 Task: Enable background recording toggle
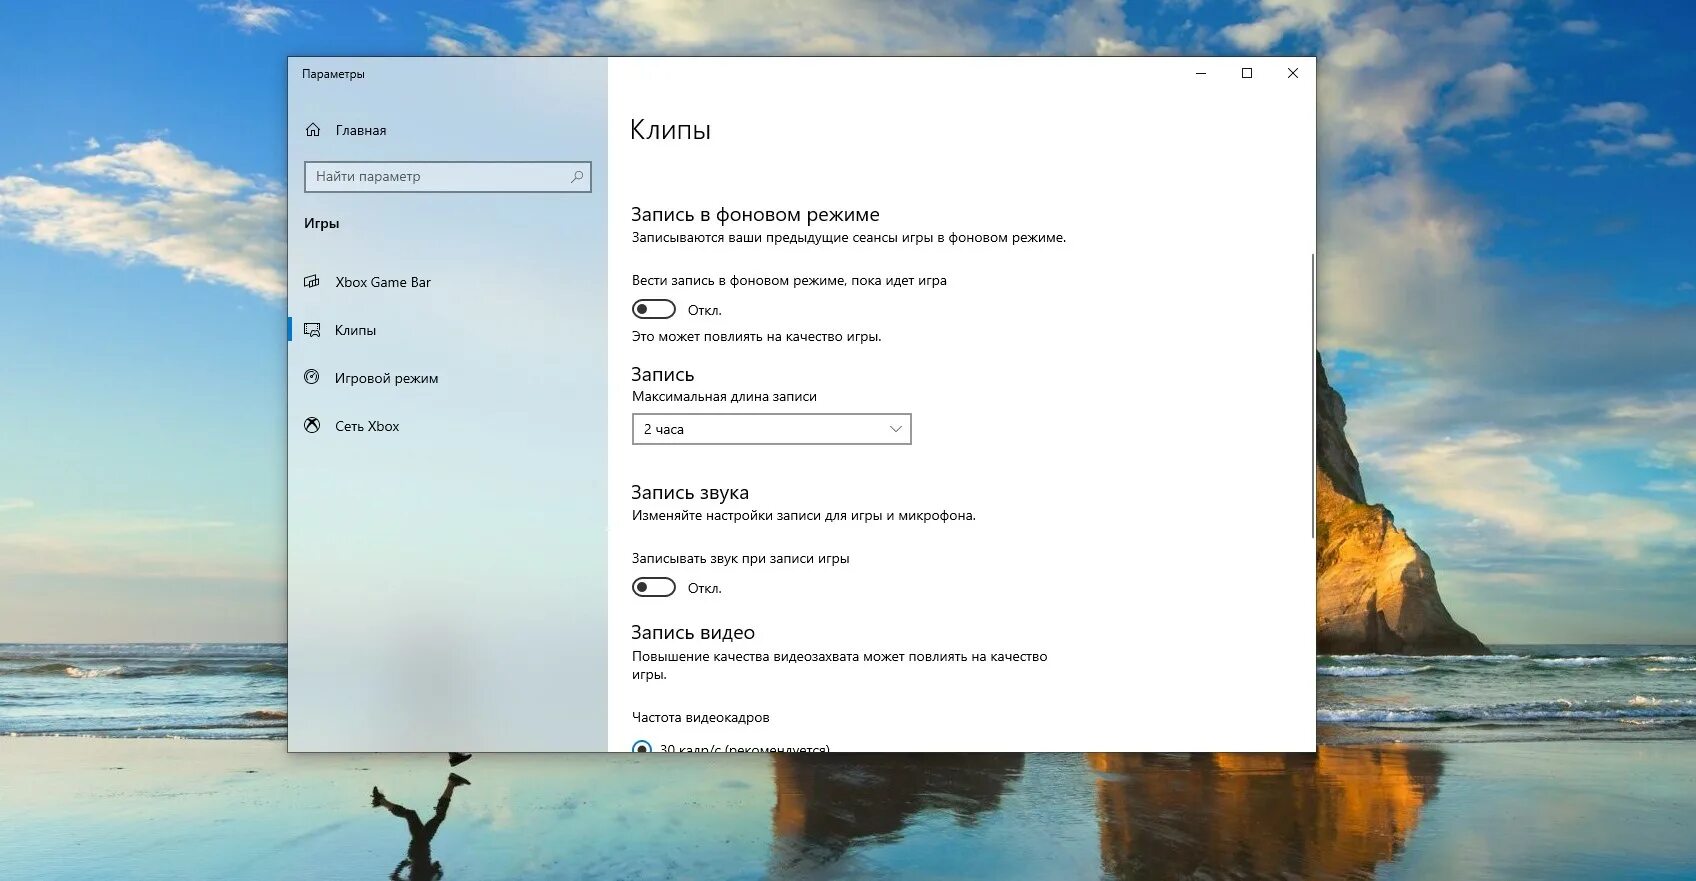pos(654,309)
